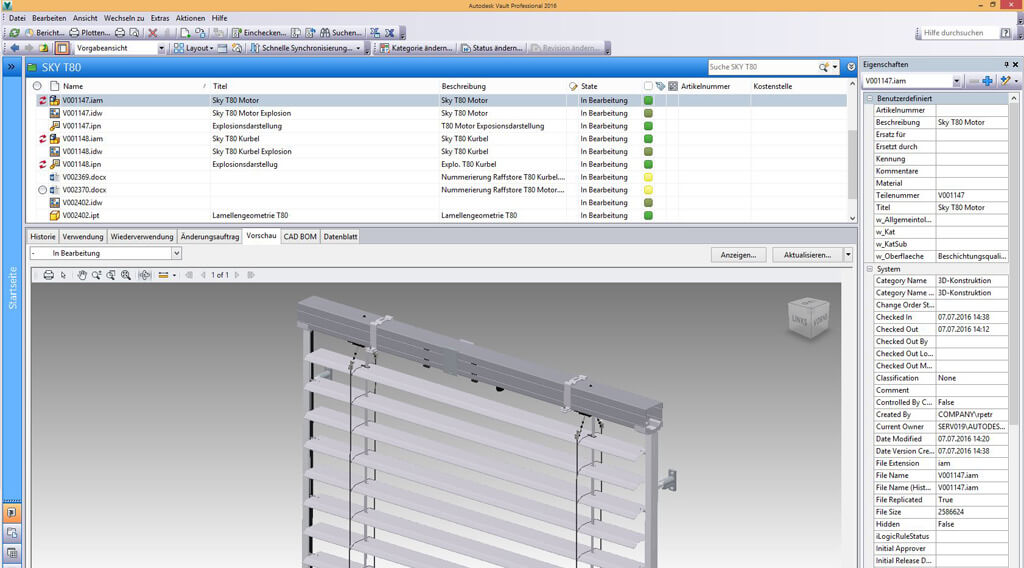Screen dimensions: 1024x568
Task: Click the blue plus icon in Eigenschaften
Action: (987, 81)
